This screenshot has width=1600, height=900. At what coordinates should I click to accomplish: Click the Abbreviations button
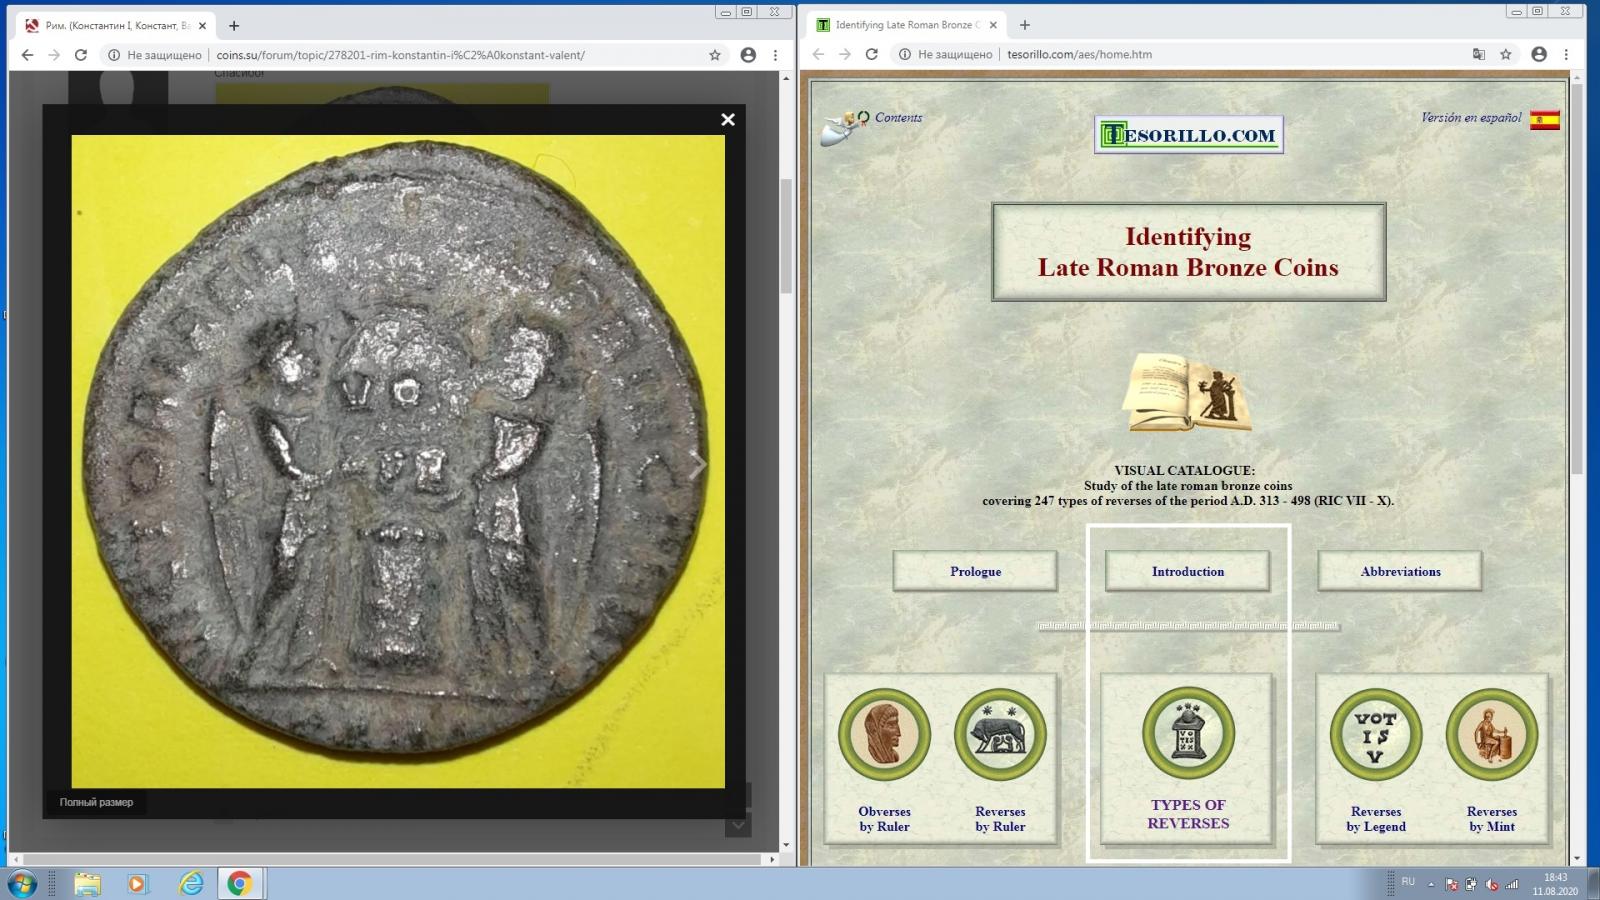[1400, 572]
